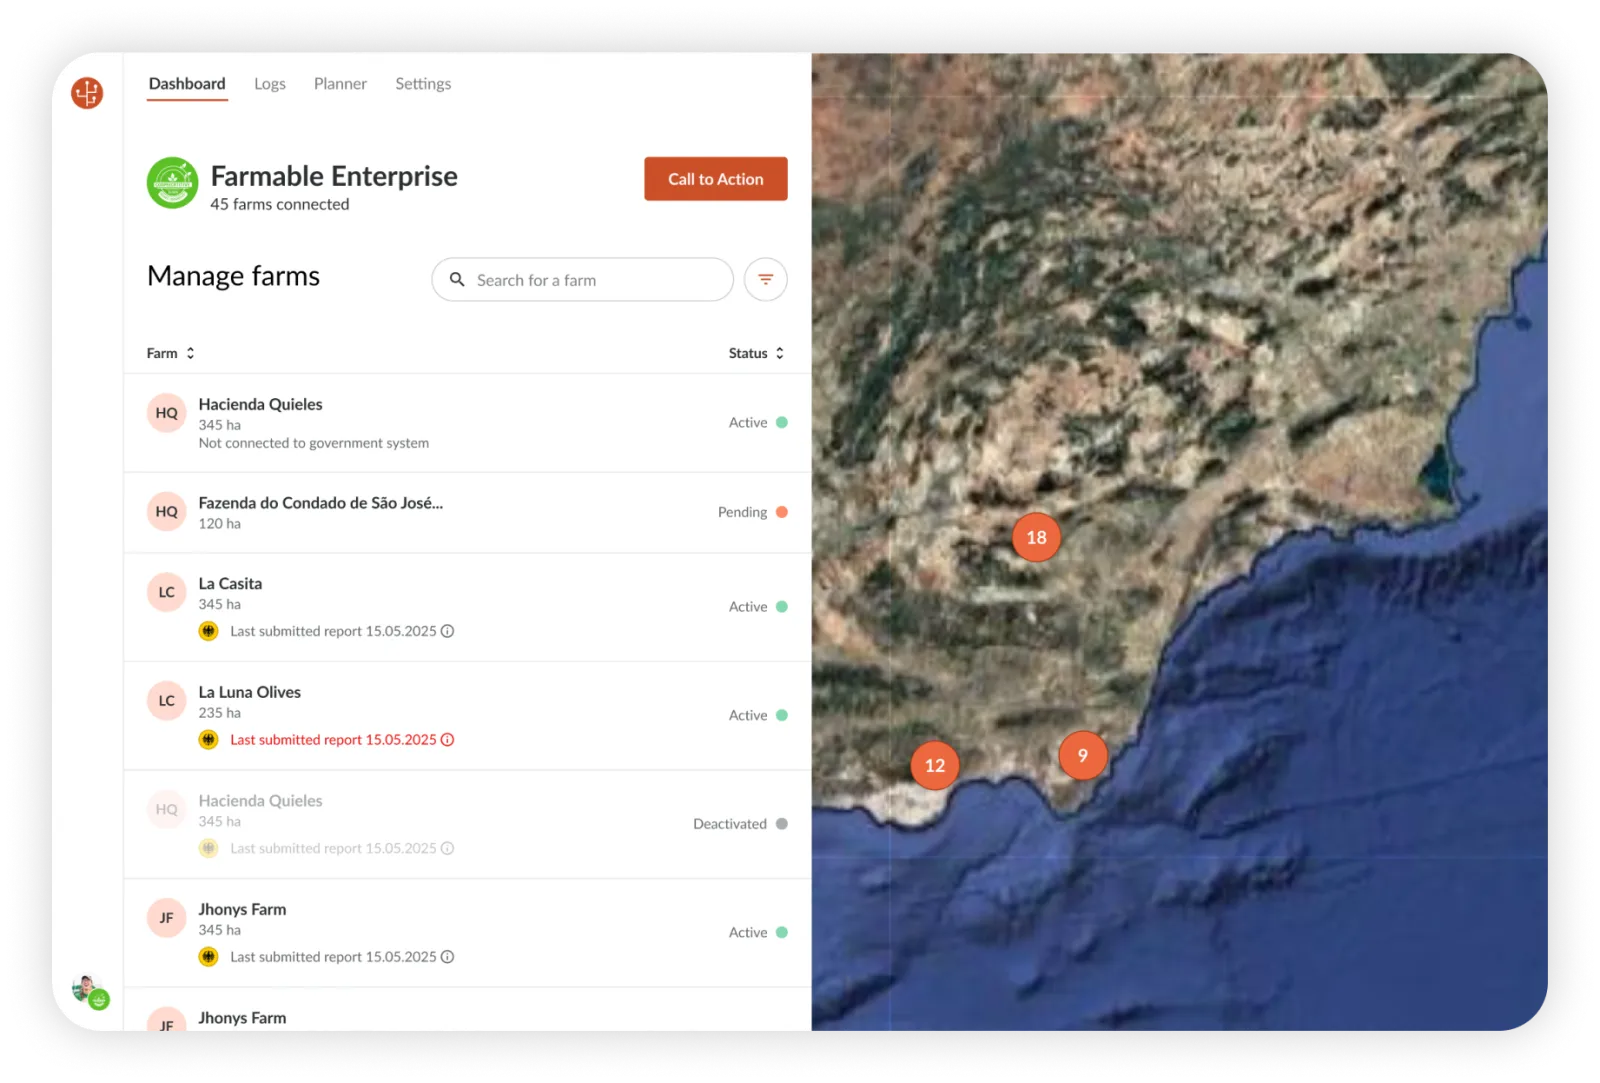
Task: Click the yellow government badge on La Casita
Action: click(x=208, y=631)
